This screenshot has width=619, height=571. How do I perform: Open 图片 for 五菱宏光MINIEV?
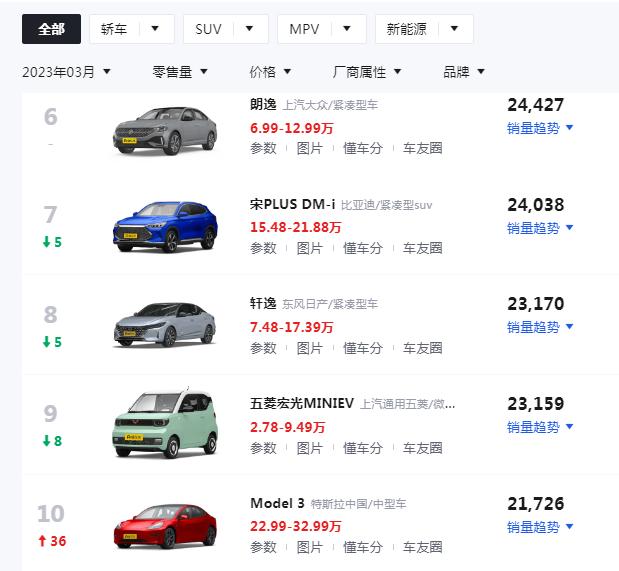click(310, 448)
